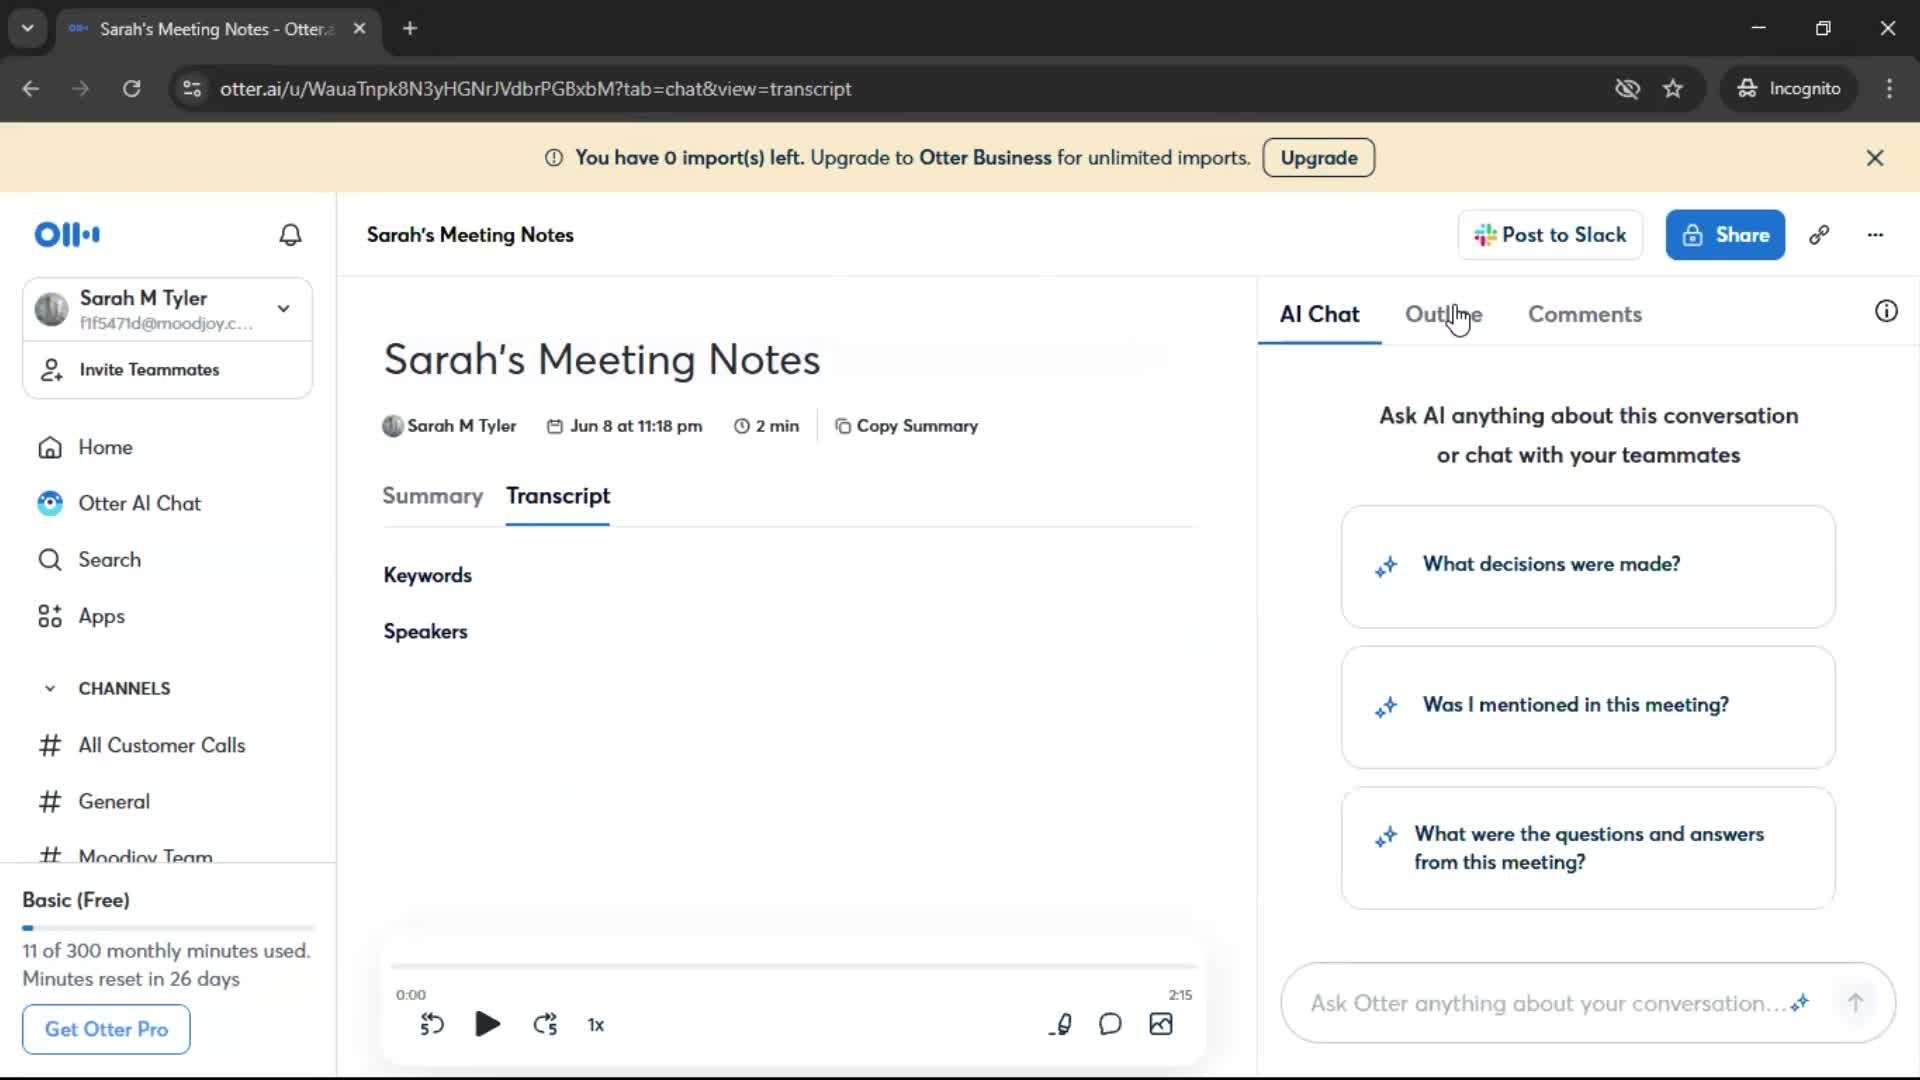The height and width of the screenshot is (1080, 1920).
Task: Open the tab search dropdown
Action: click(x=27, y=29)
